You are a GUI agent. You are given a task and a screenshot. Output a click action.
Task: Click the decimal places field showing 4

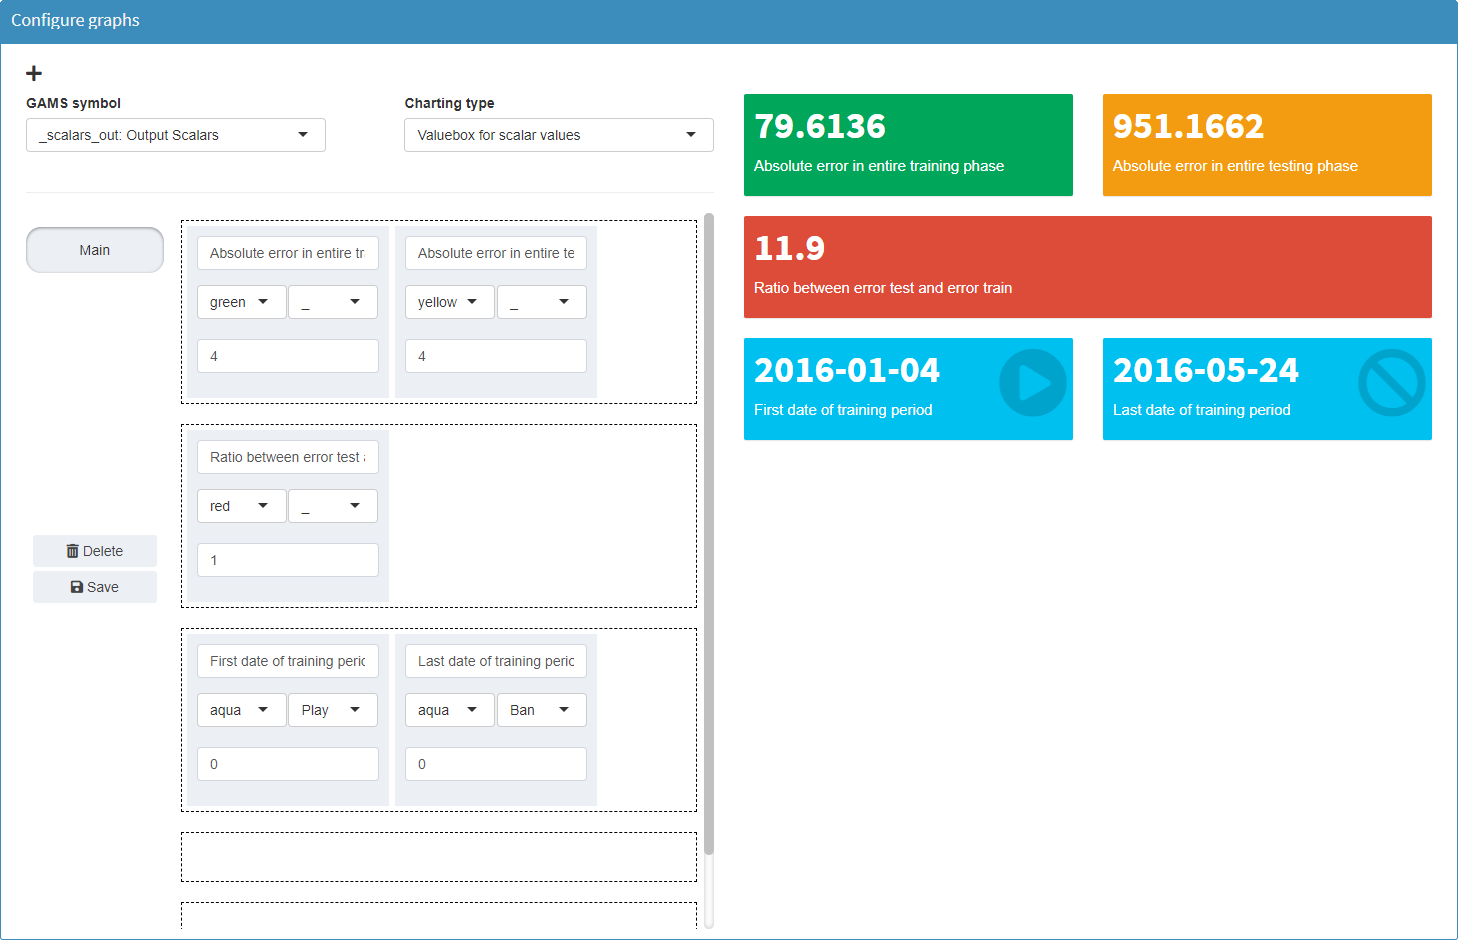287,355
